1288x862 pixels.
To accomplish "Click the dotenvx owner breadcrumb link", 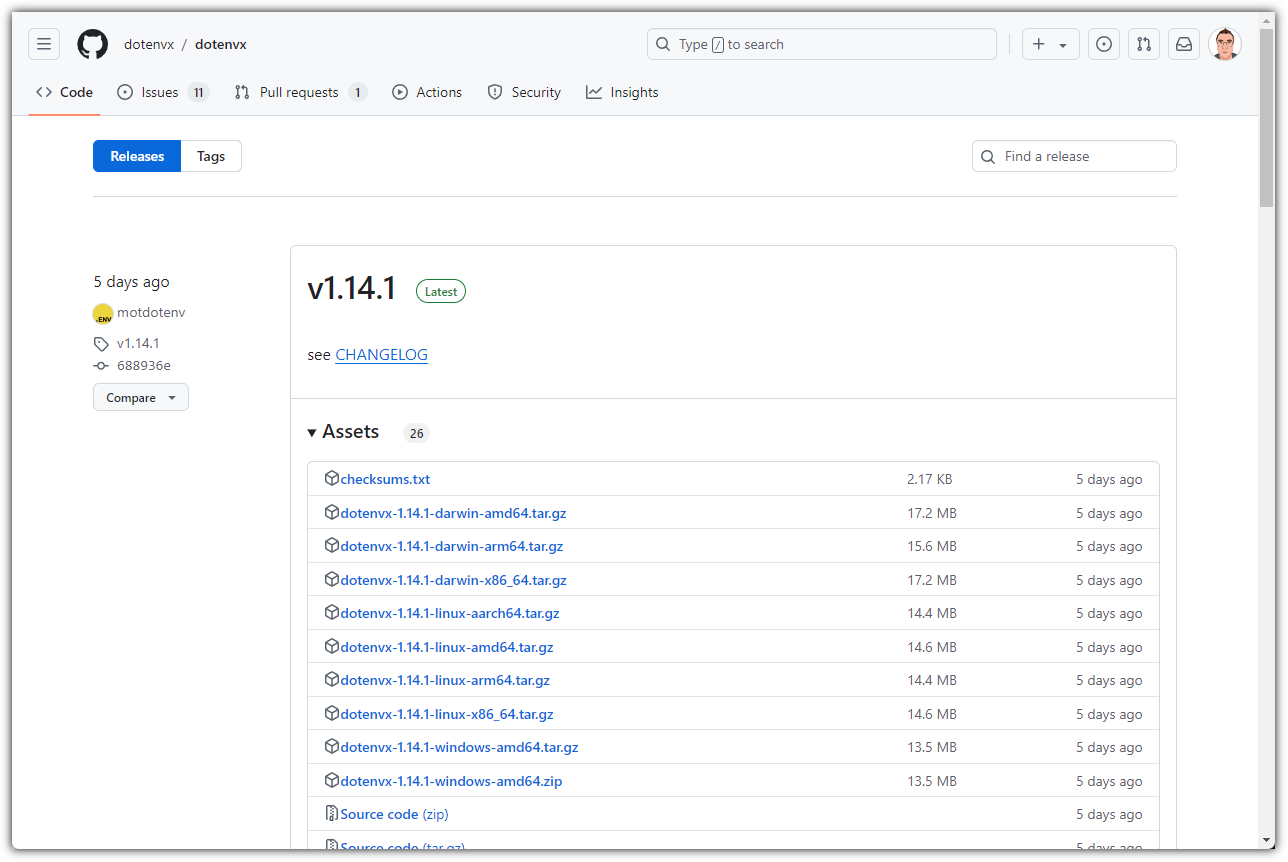I will click(x=149, y=44).
